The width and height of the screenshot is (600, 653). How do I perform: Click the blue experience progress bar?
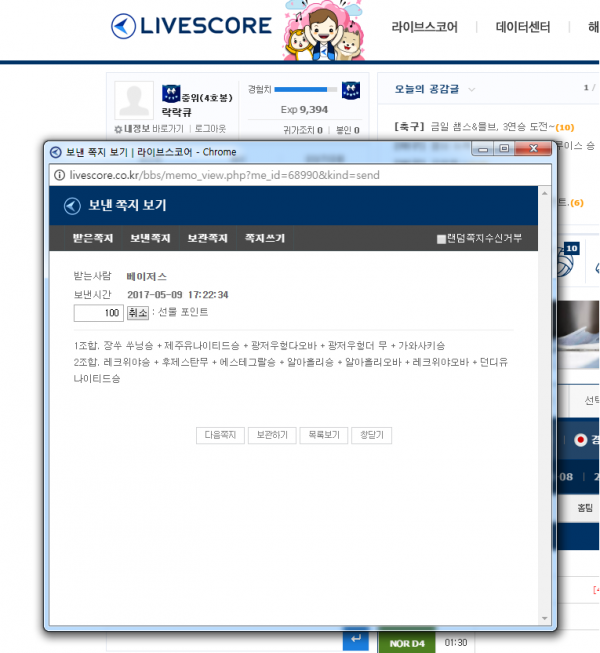305,90
